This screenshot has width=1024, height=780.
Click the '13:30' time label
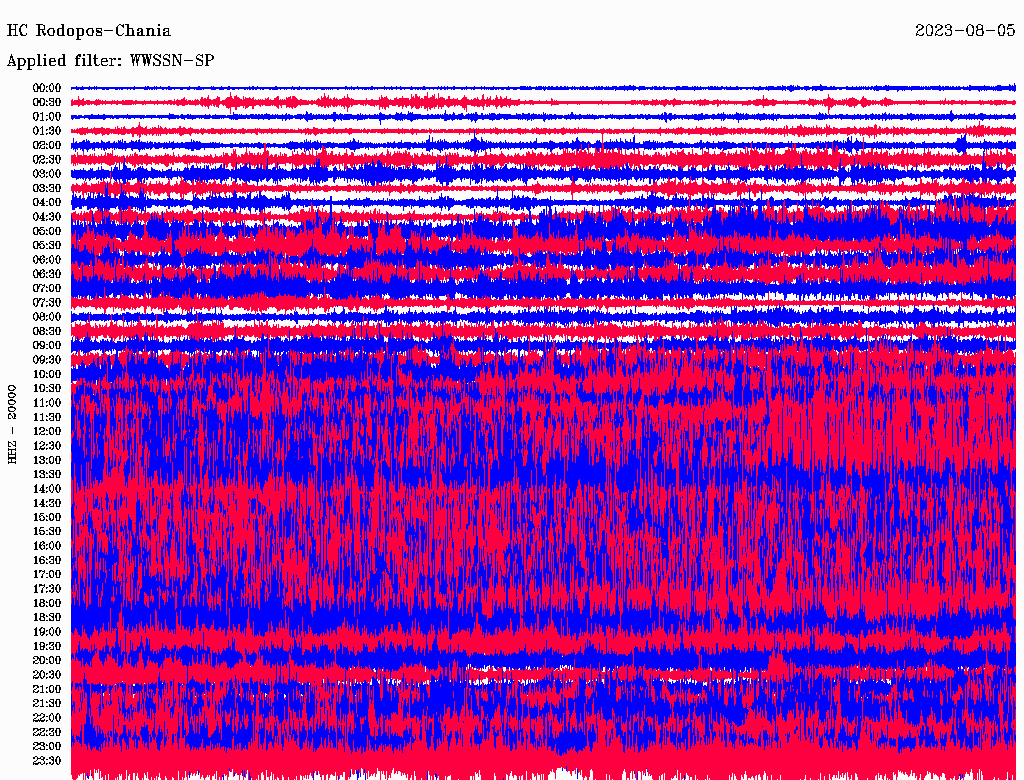click(x=47, y=474)
